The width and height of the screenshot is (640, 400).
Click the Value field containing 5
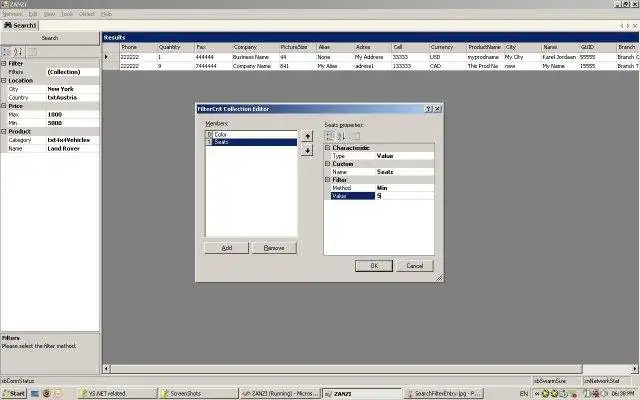(x=404, y=196)
